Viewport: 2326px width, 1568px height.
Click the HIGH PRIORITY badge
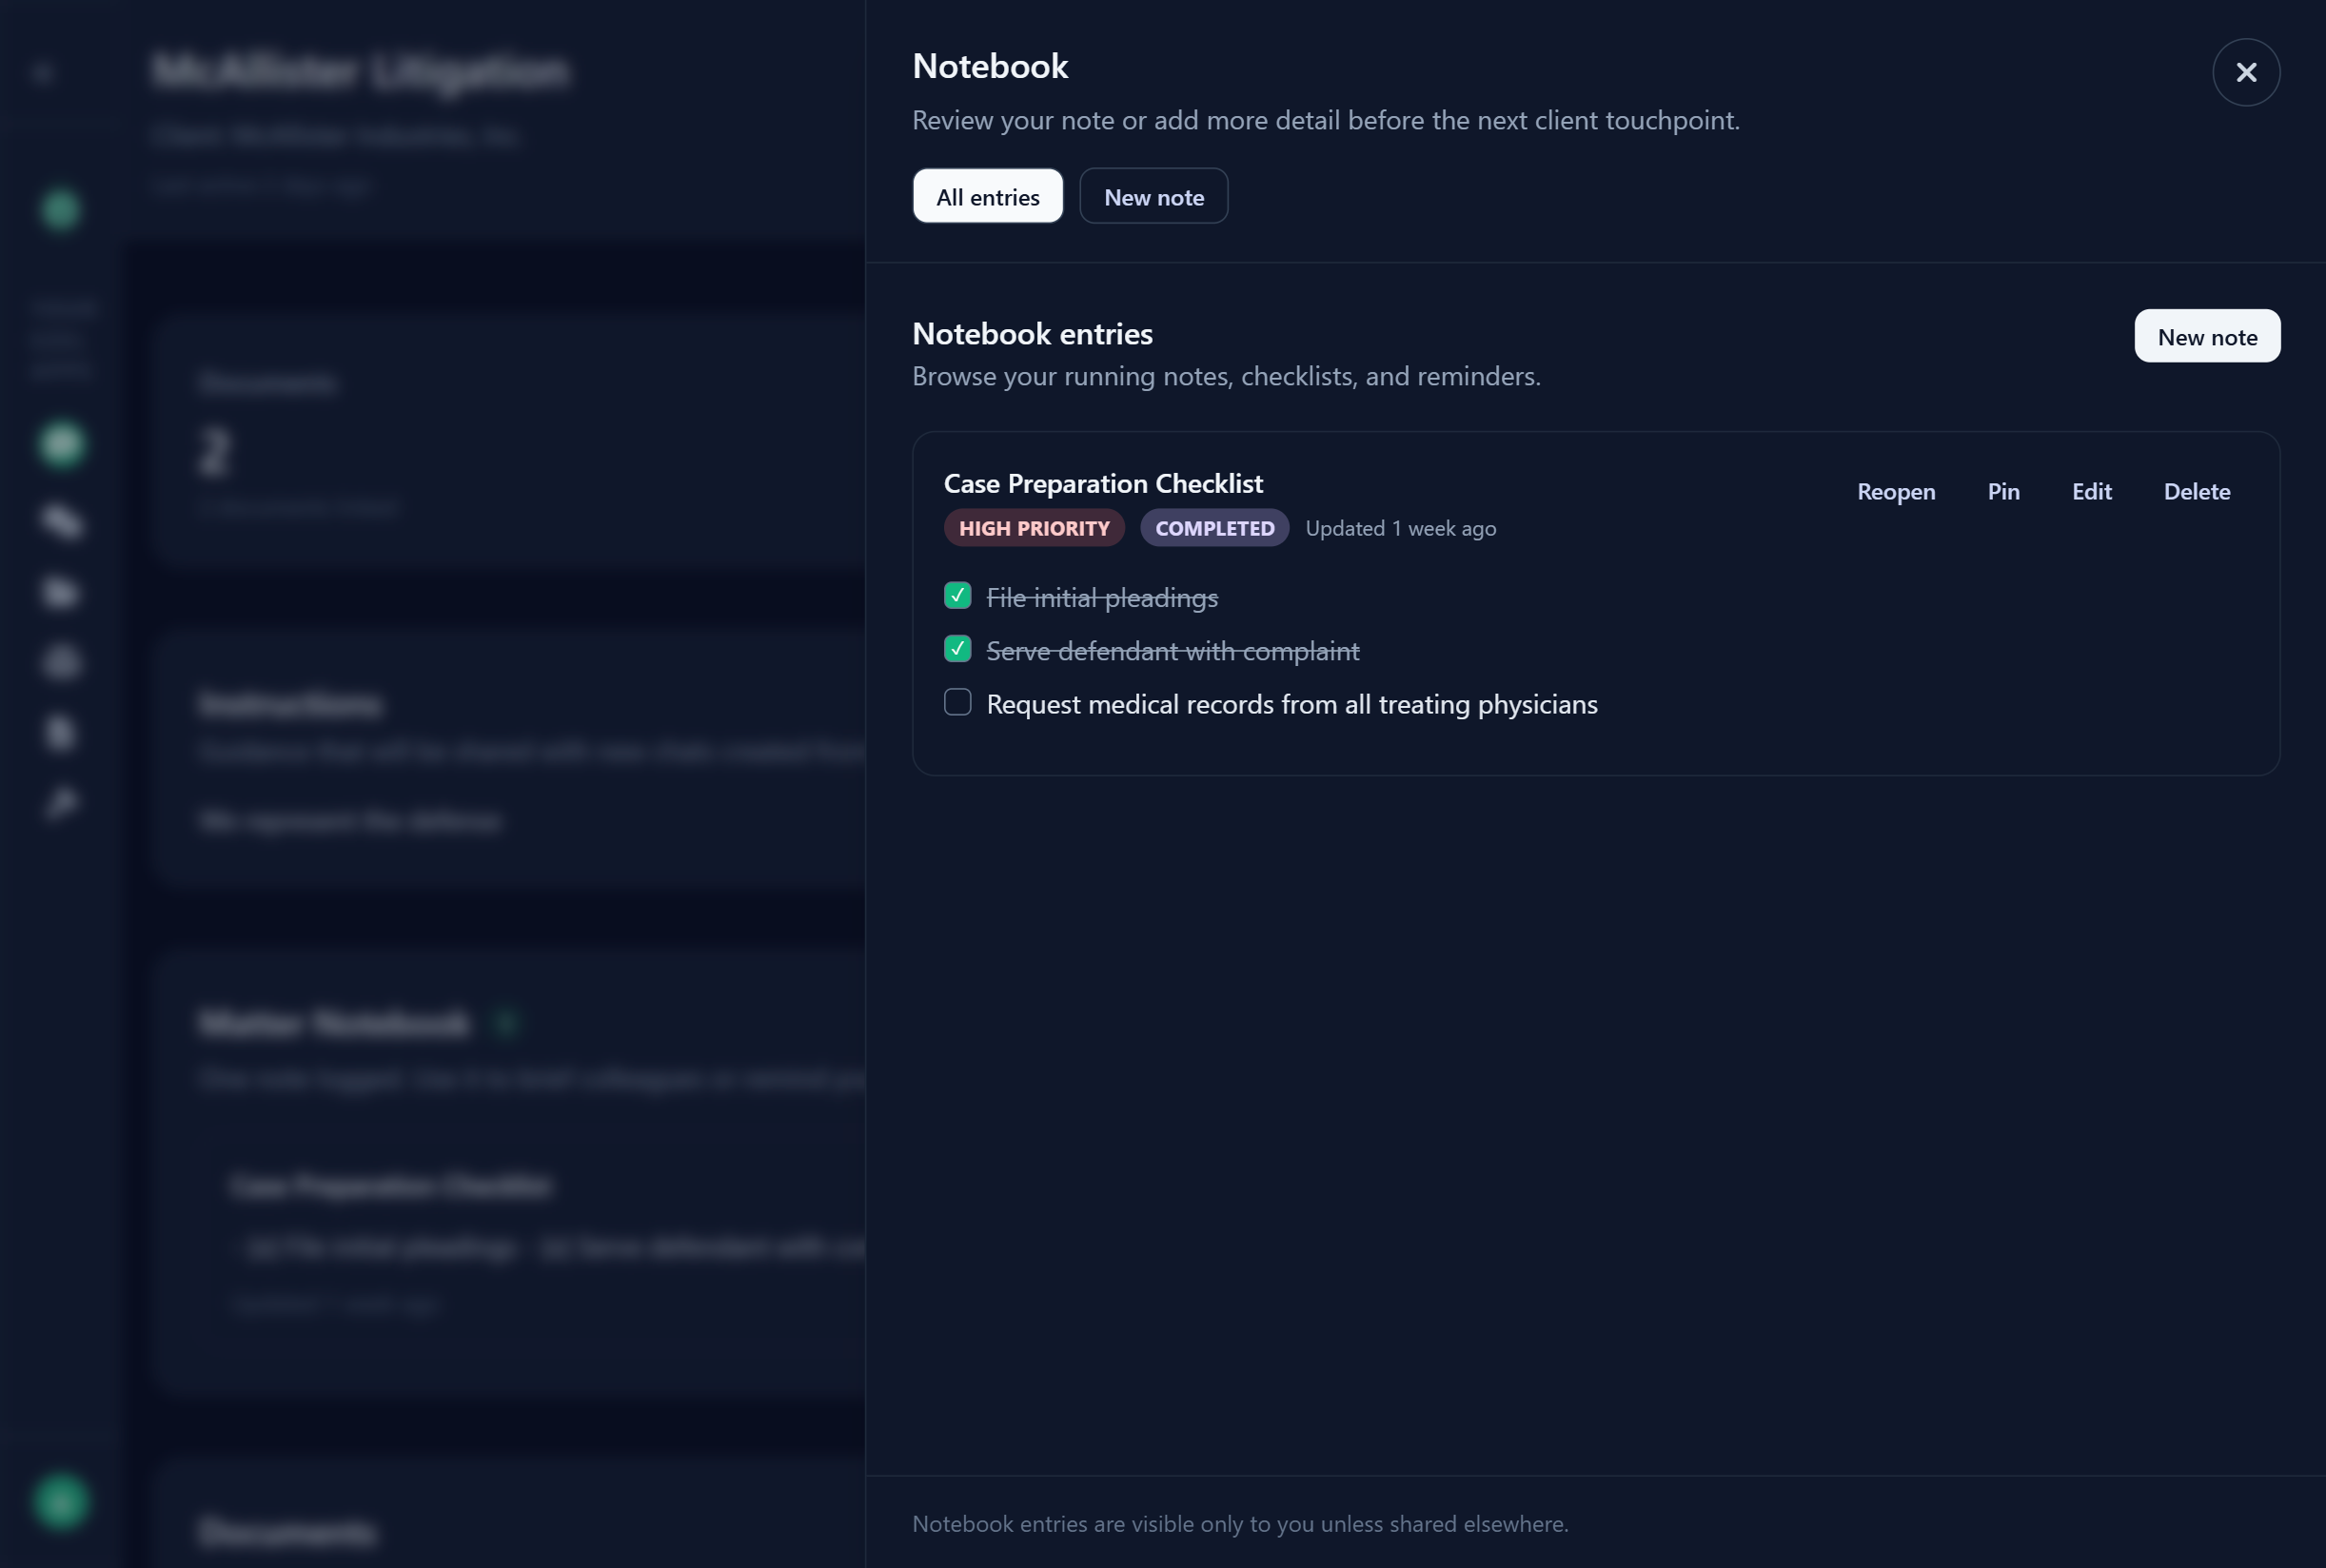(1033, 528)
